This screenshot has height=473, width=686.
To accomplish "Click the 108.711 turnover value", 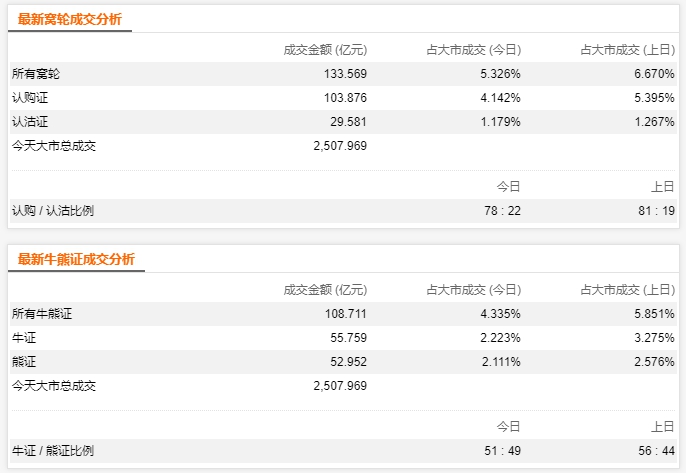I will pos(346,314).
